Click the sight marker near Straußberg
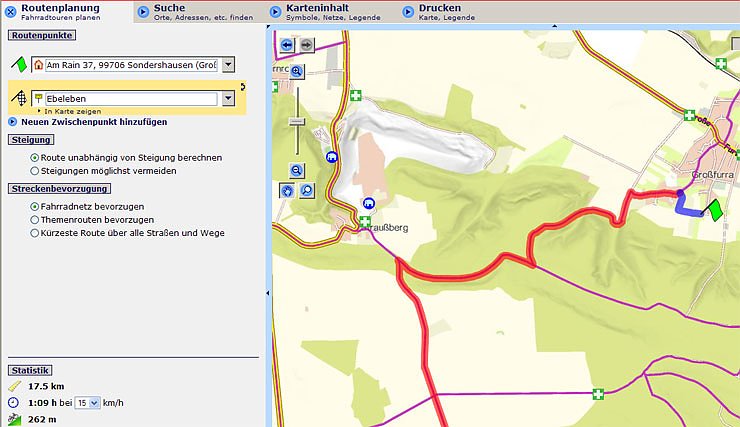Image resolution: width=740 pixels, height=427 pixels. (x=368, y=202)
